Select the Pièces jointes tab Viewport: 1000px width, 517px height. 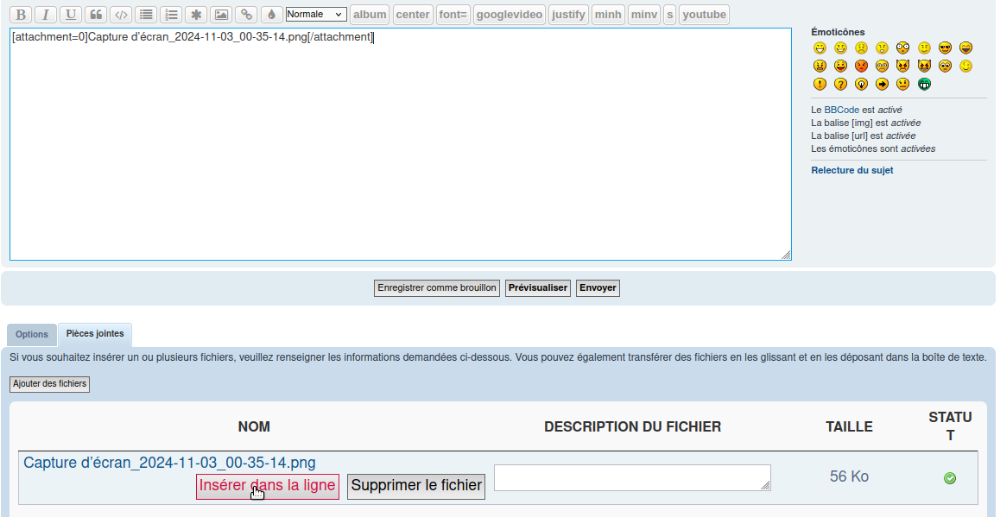pyautogui.click(x=95, y=334)
